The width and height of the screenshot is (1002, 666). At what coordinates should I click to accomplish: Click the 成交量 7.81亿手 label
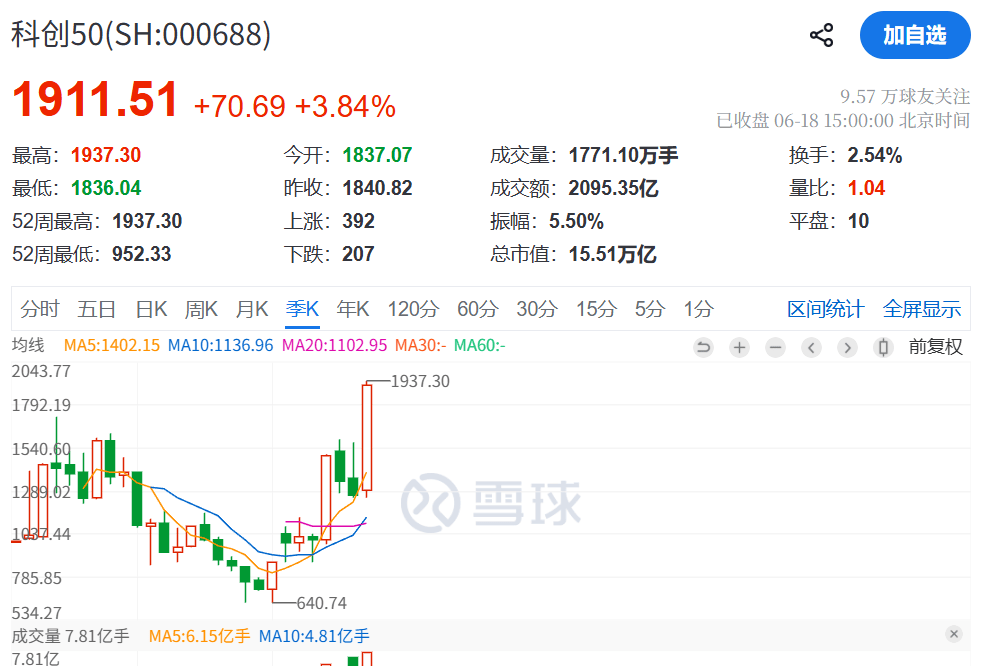pos(70,637)
